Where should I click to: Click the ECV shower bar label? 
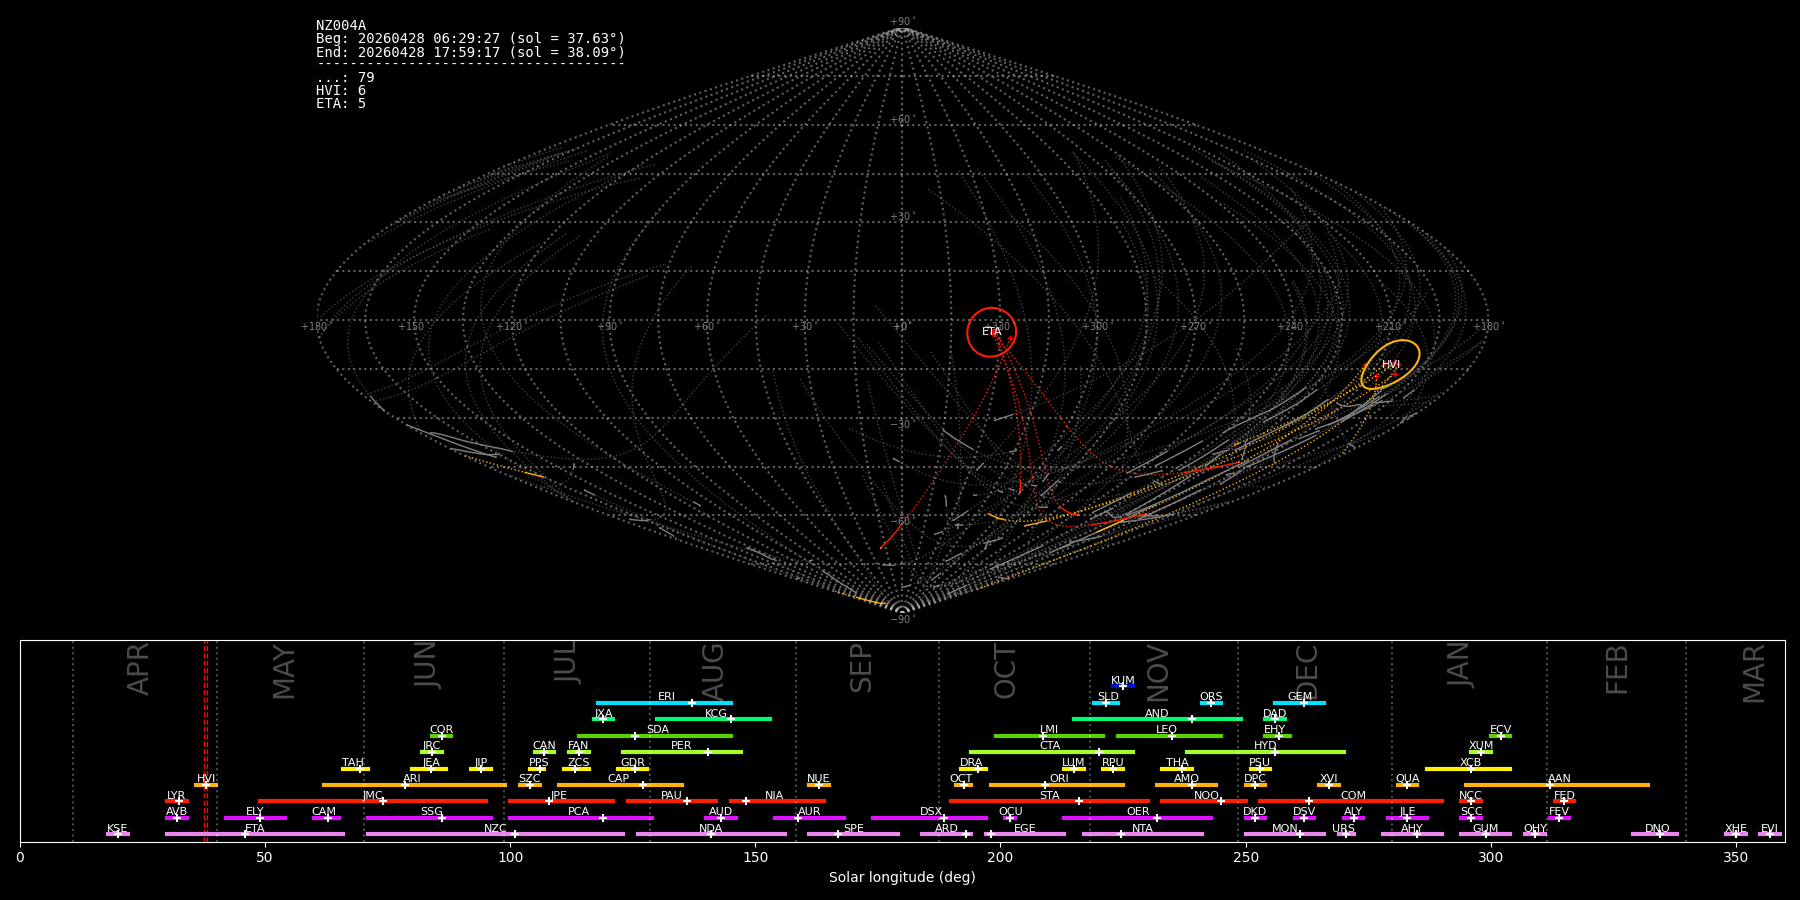coord(1500,730)
